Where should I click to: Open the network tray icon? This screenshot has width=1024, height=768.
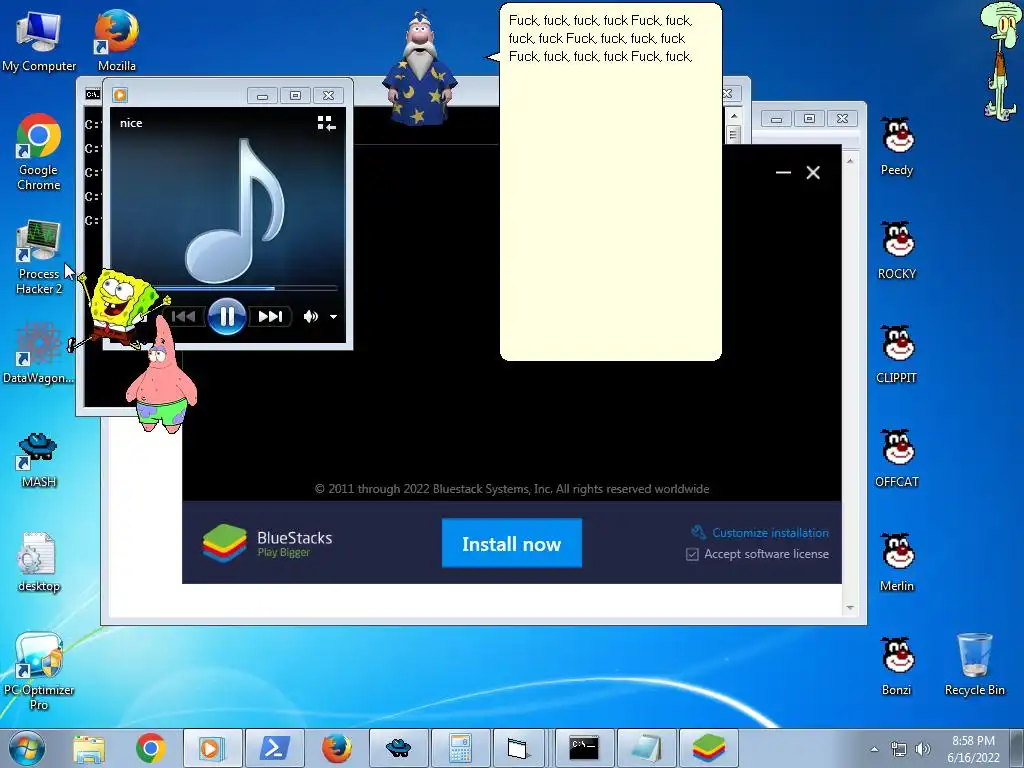click(x=899, y=749)
